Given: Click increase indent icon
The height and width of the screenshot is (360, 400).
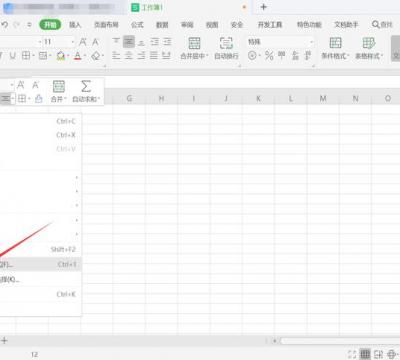Looking at the screenshot, I should click(x=167, y=41).
